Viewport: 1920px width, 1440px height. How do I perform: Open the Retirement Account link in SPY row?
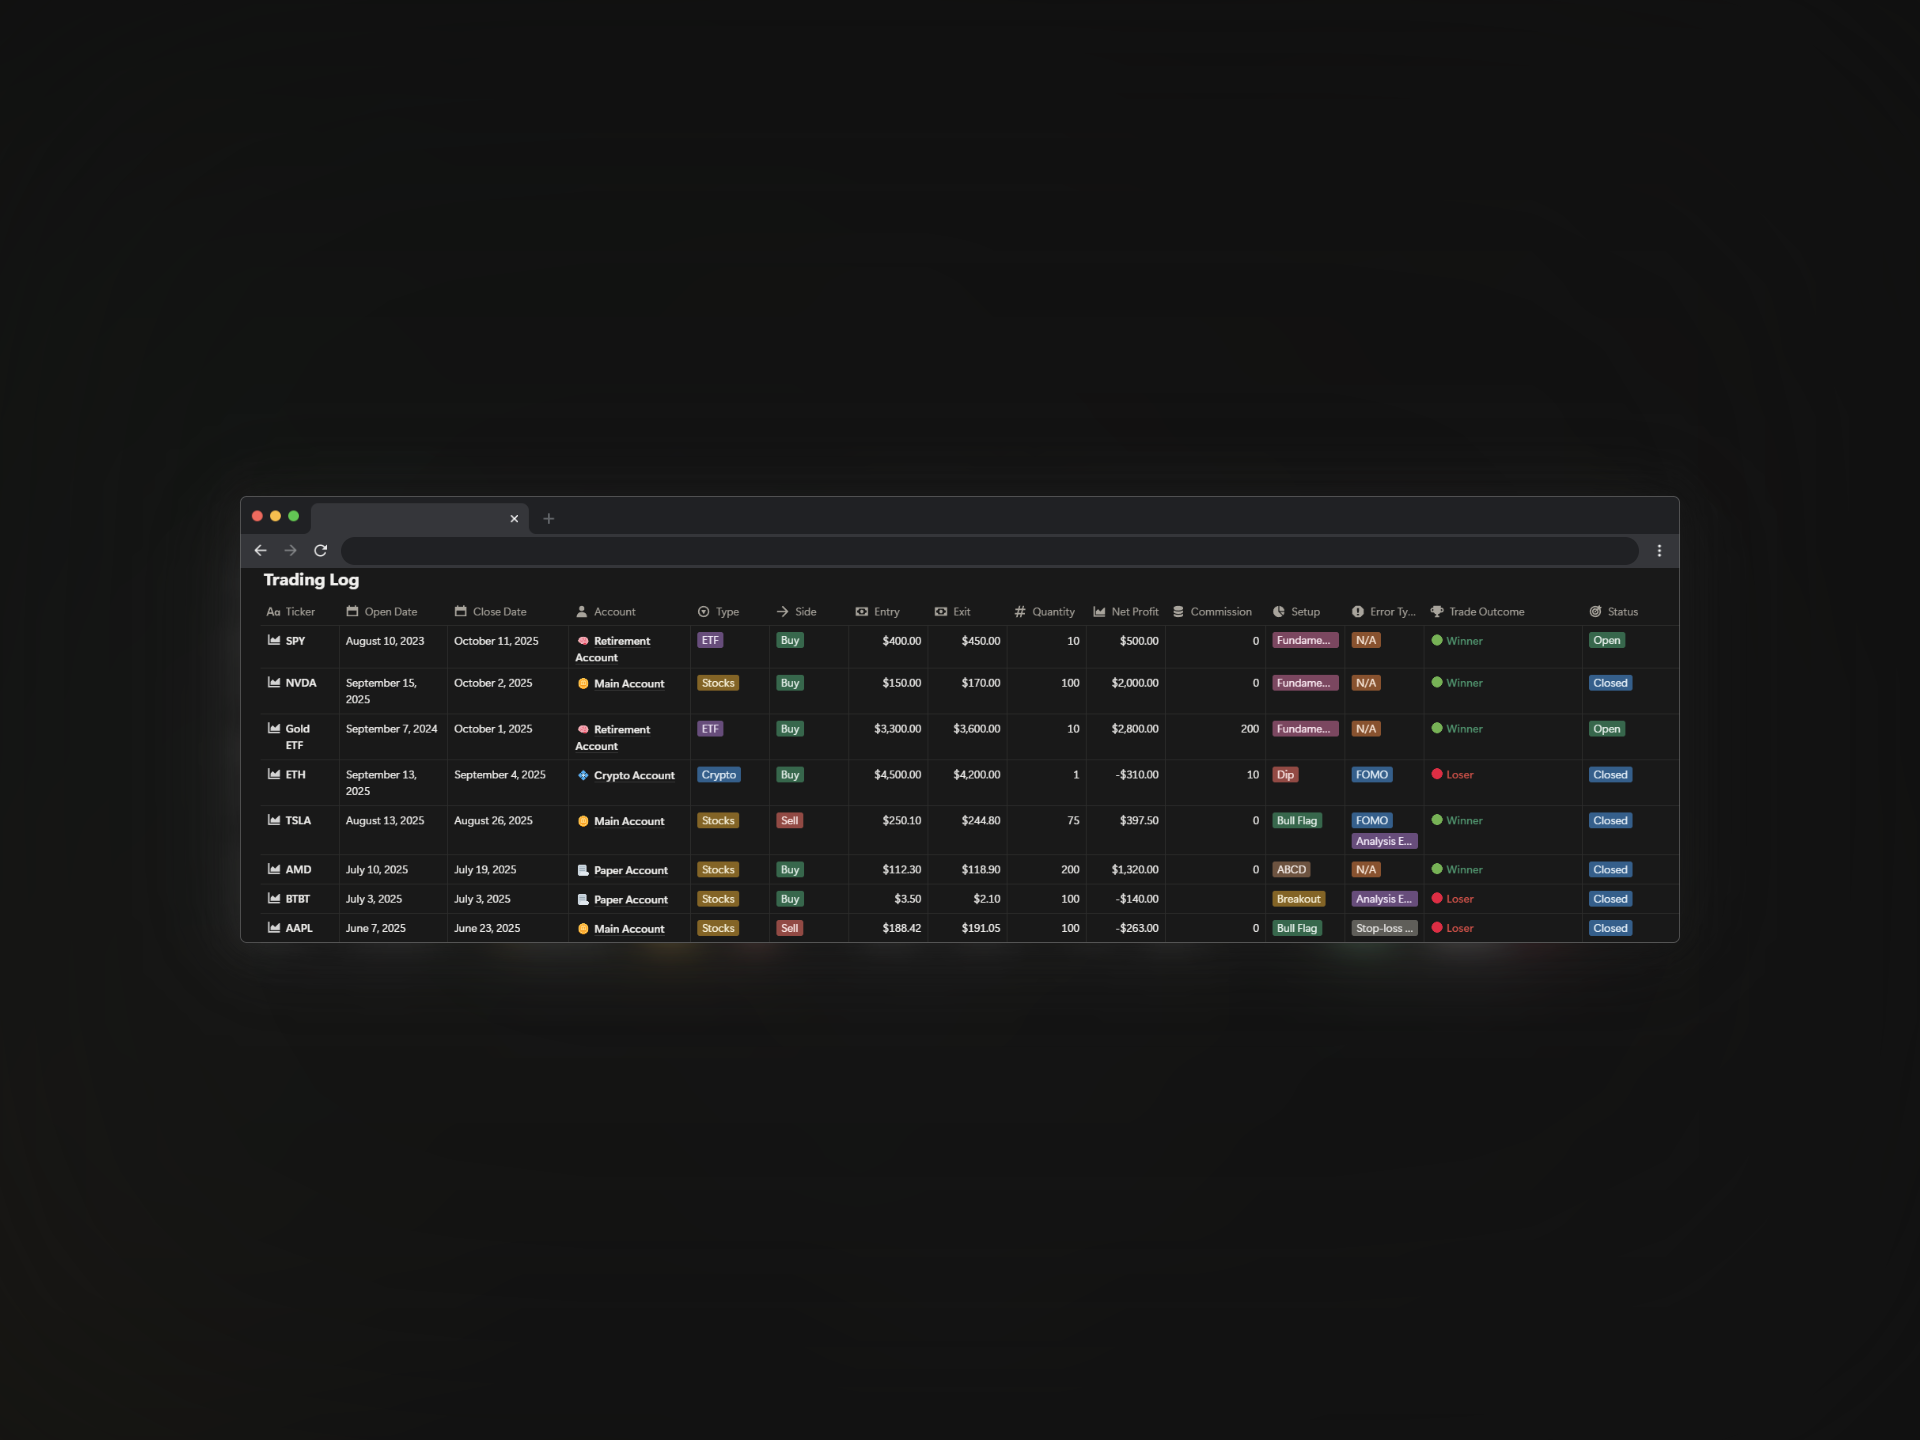coord(613,649)
